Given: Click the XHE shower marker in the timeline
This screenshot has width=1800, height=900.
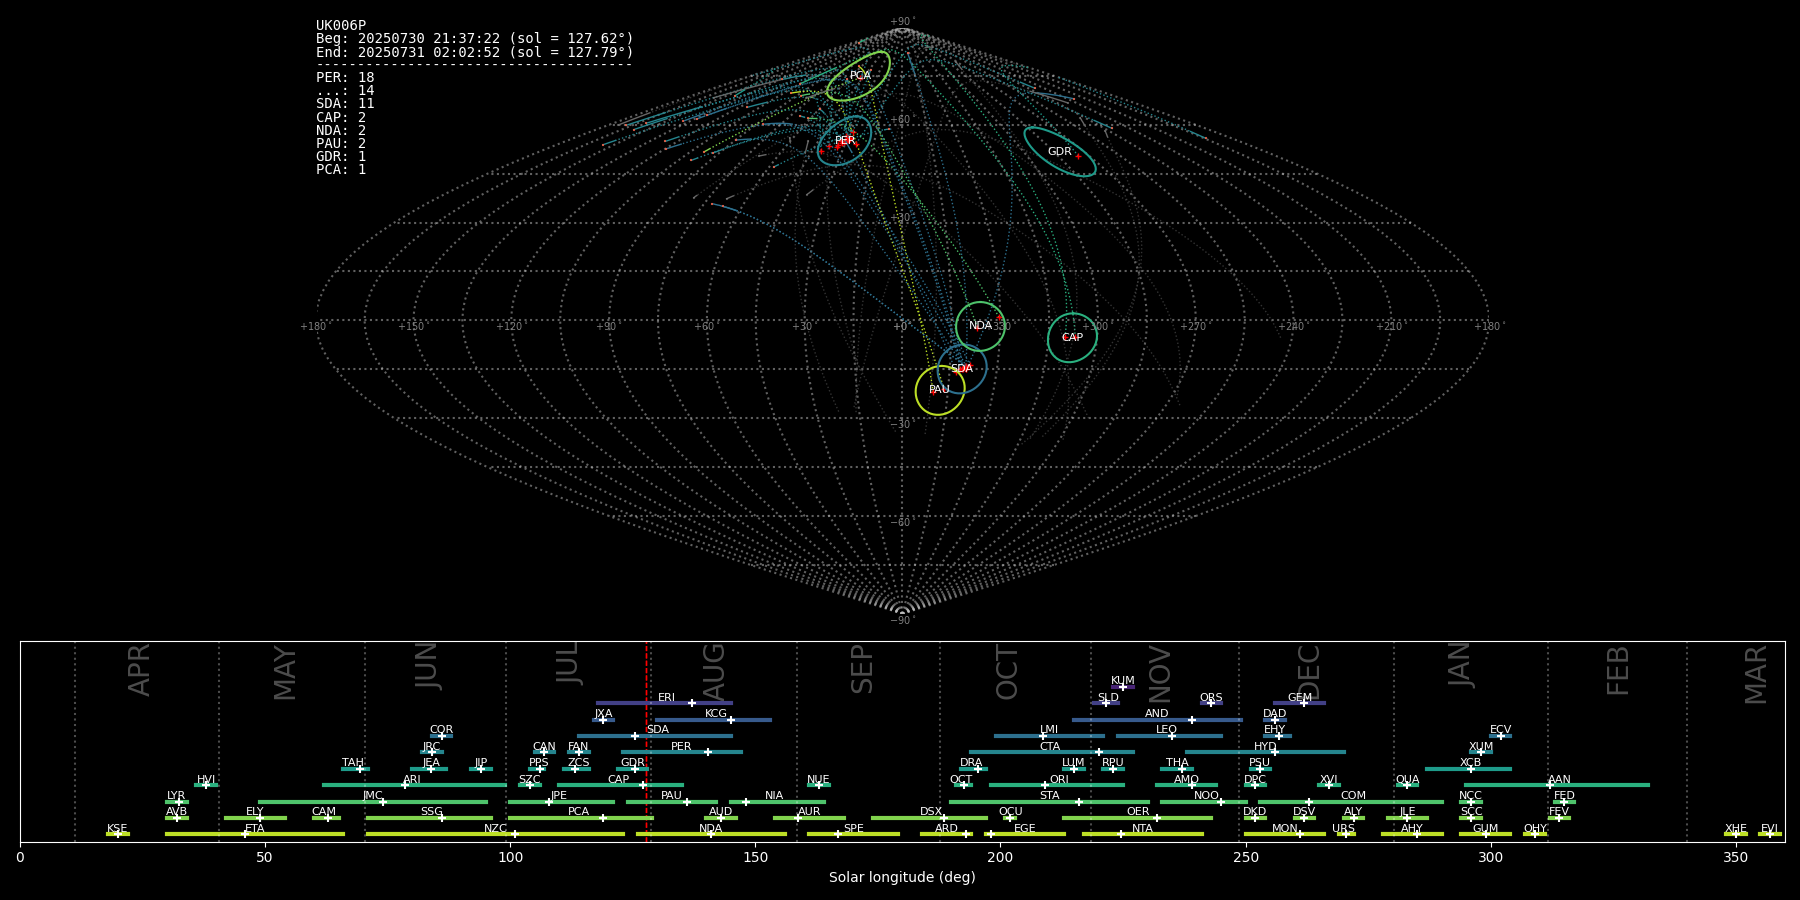Looking at the screenshot, I should pos(1736,834).
